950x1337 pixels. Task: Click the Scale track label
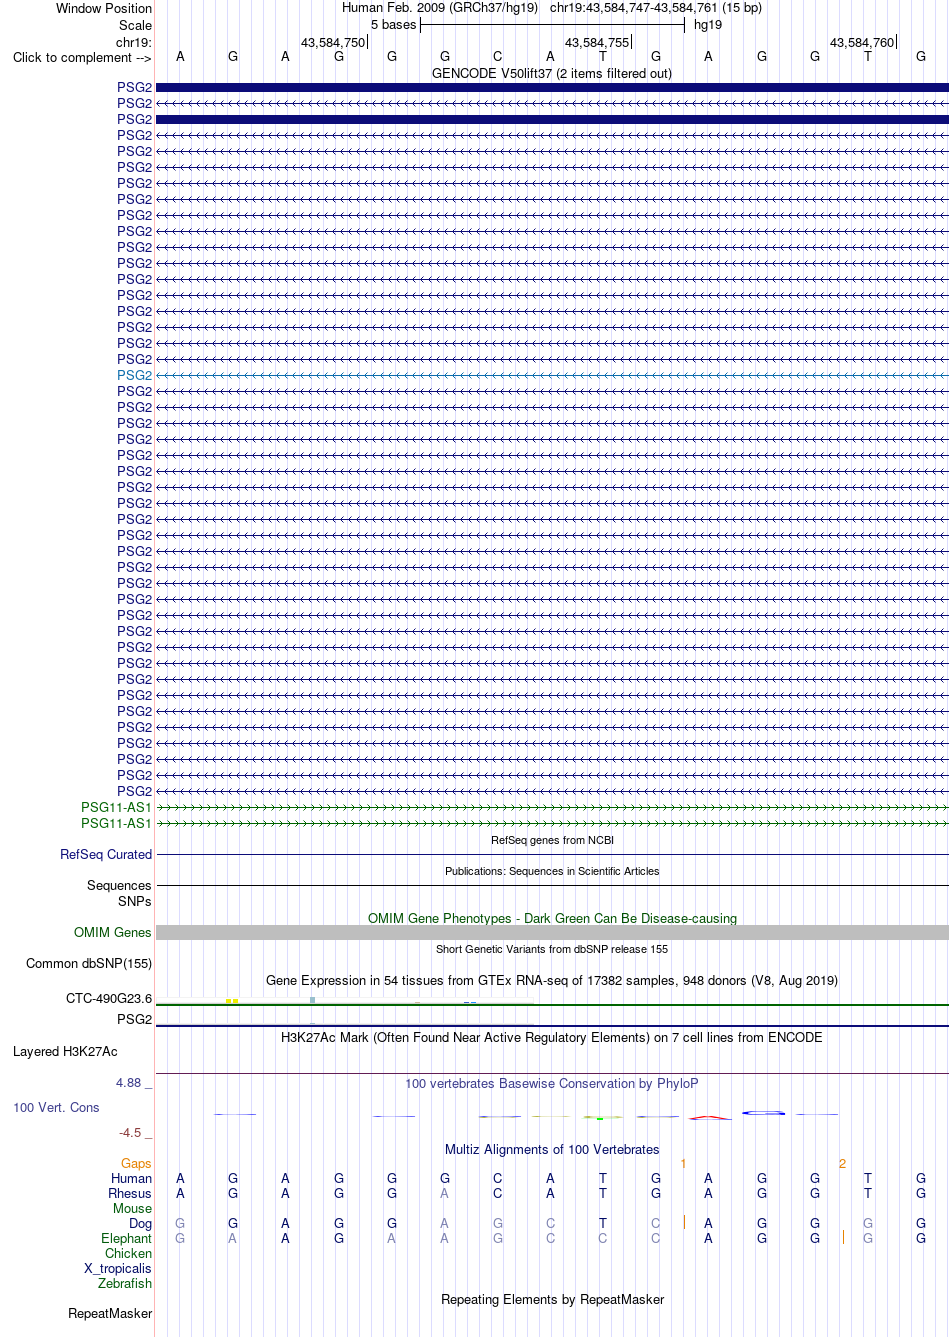[135, 25]
